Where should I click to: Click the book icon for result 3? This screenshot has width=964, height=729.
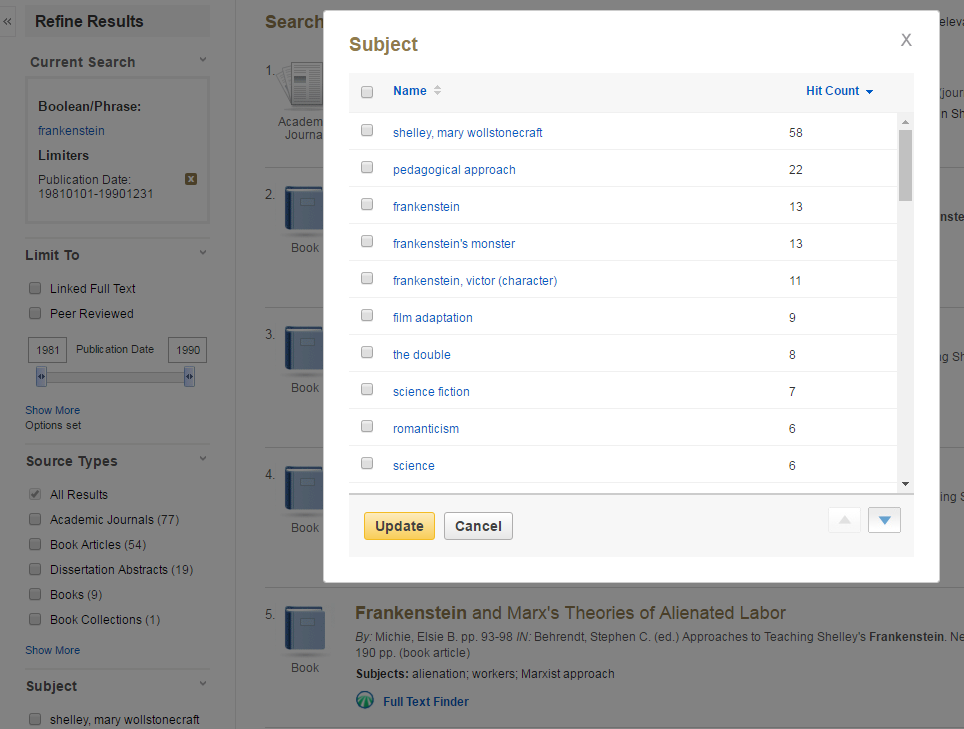point(304,349)
